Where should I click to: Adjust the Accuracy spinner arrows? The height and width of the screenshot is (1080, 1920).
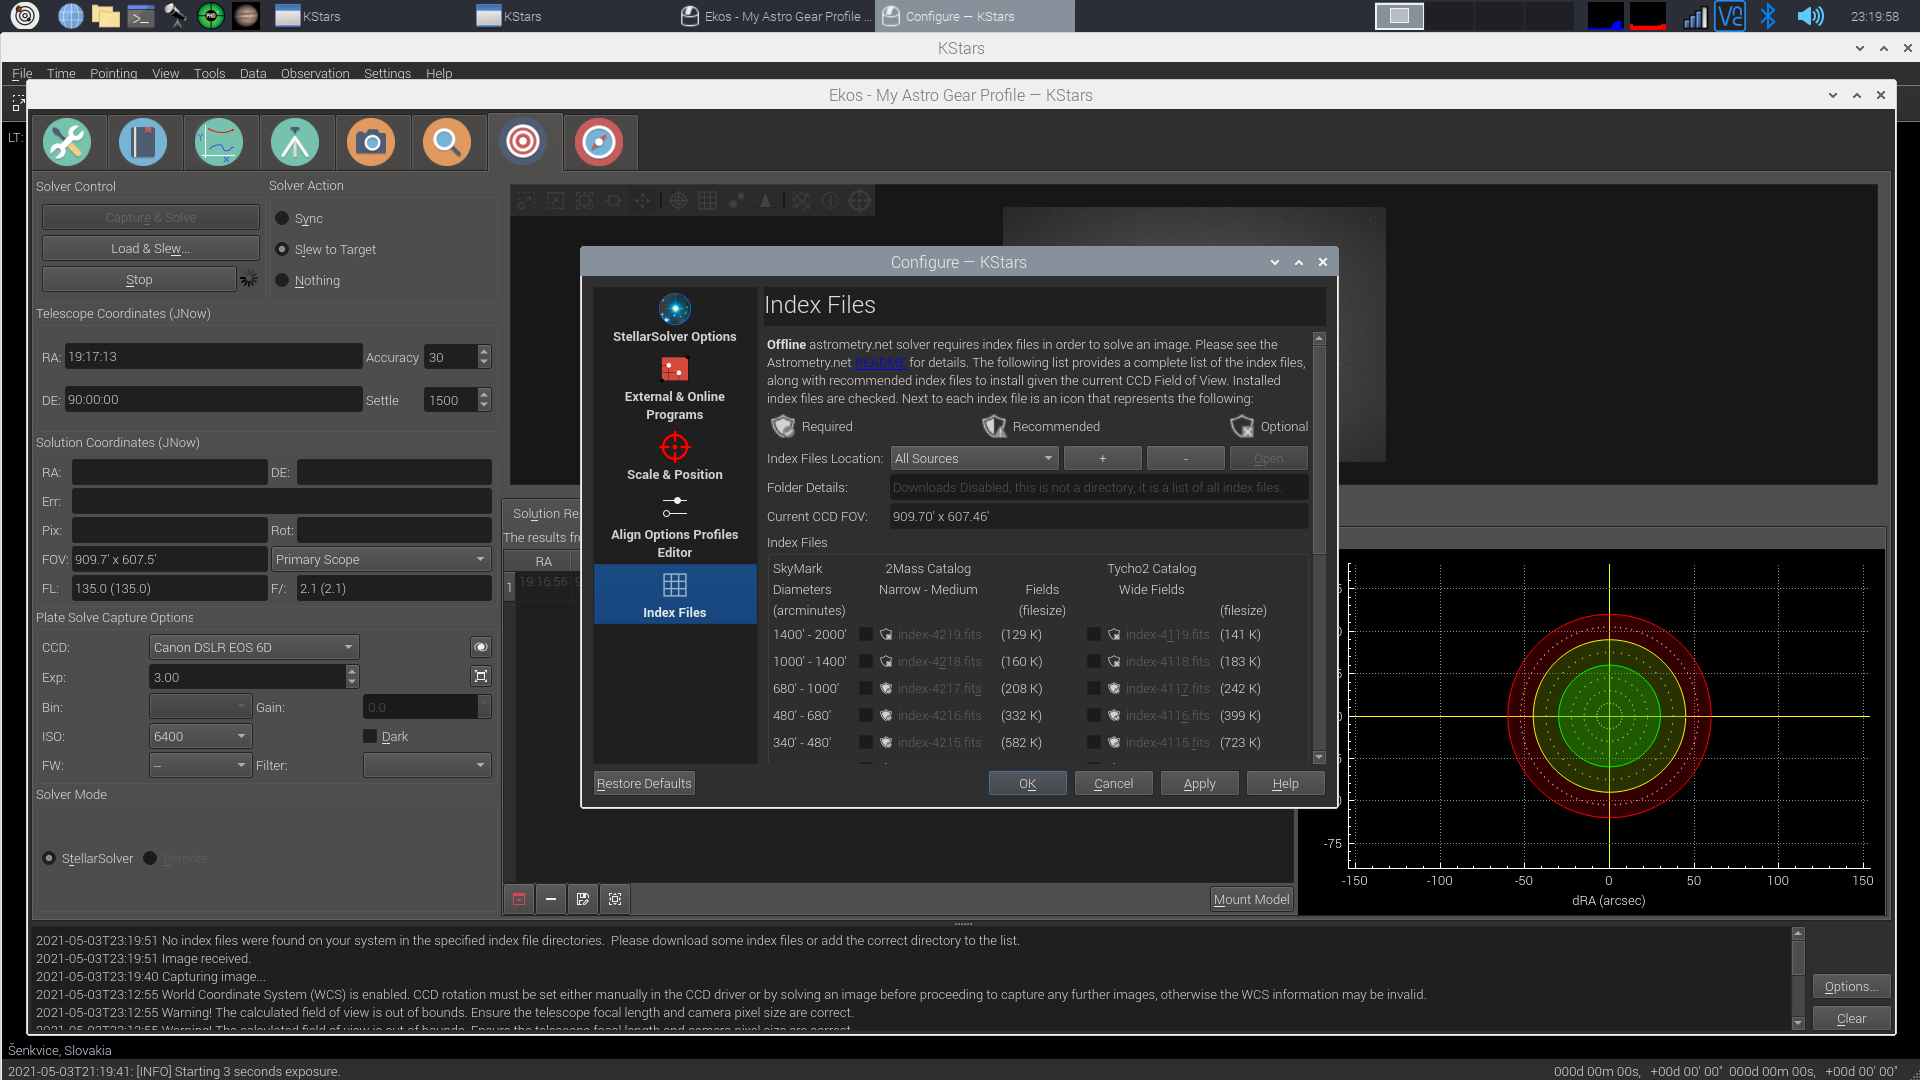[484, 357]
